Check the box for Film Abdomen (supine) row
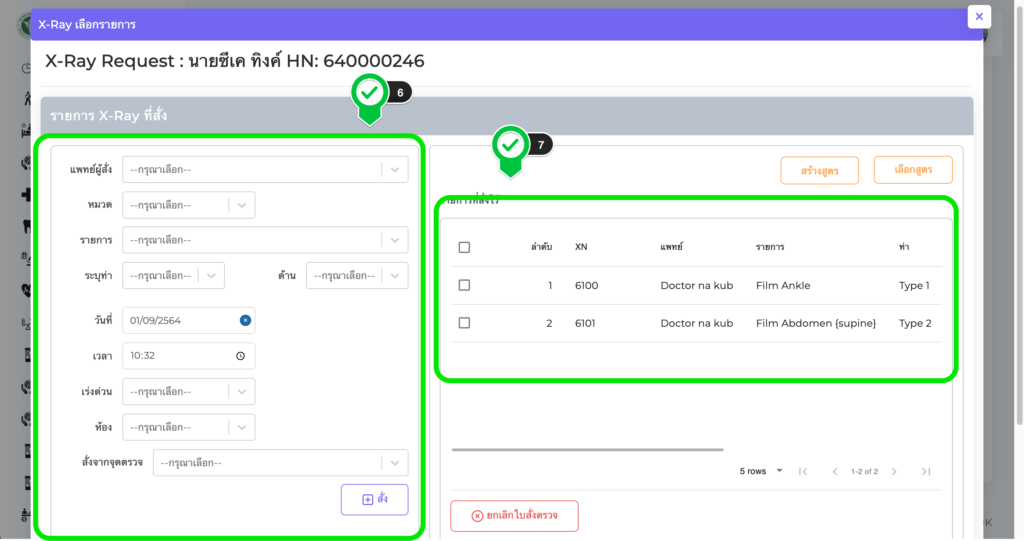The width and height of the screenshot is (1024, 541). pos(464,323)
